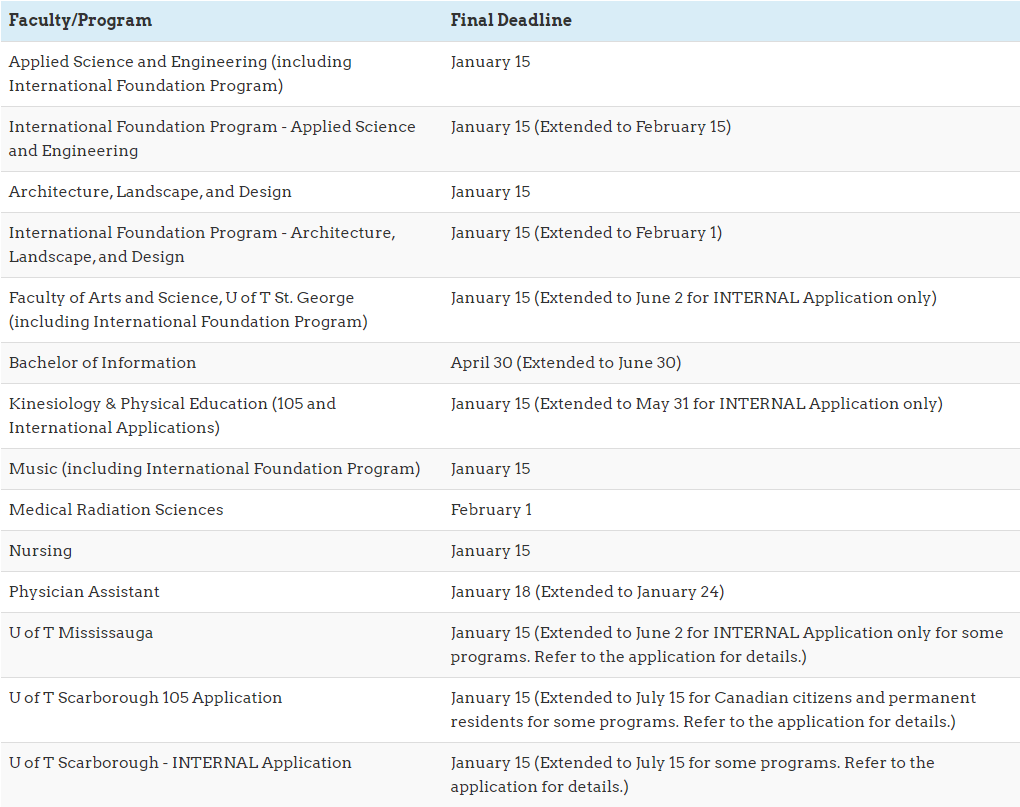Screen dimensions: 1020x807
Task: Click U of T Mississauga row name
Action: [x=81, y=633]
